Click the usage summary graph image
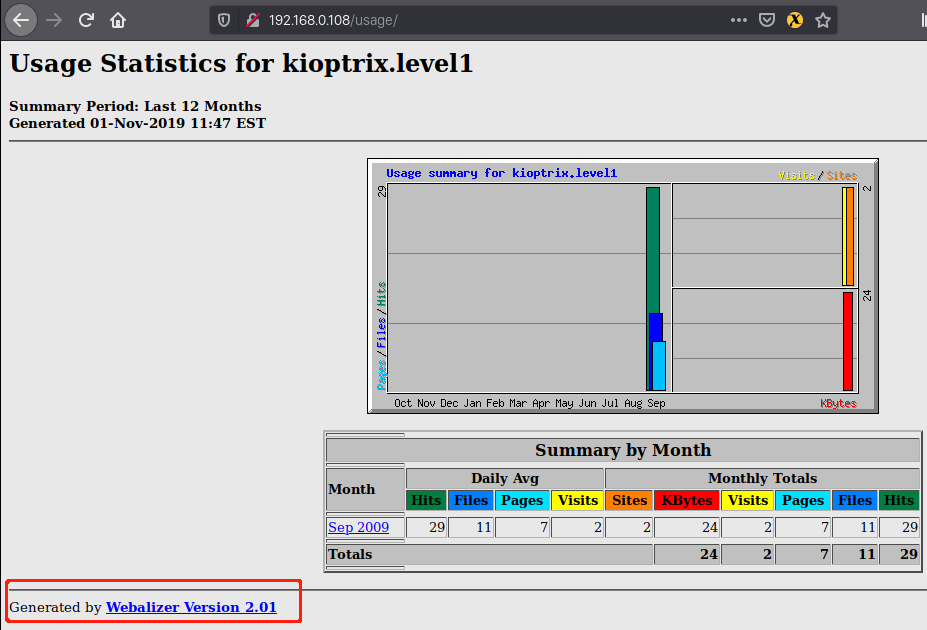The height and width of the screenshot is (630, 927). (622, 285)
